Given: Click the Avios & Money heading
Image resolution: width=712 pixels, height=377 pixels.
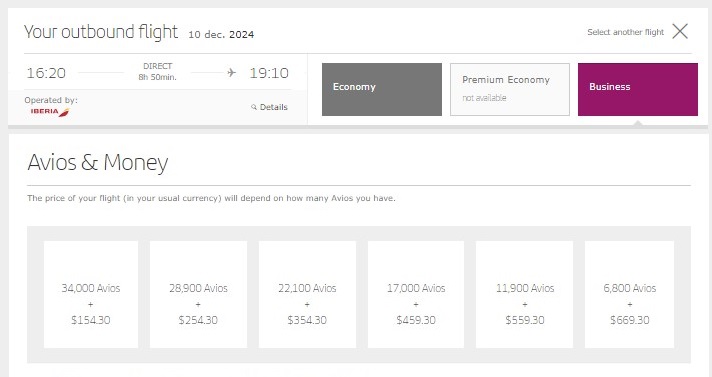Looking at the screenshot, I should [x=98, y=162].
